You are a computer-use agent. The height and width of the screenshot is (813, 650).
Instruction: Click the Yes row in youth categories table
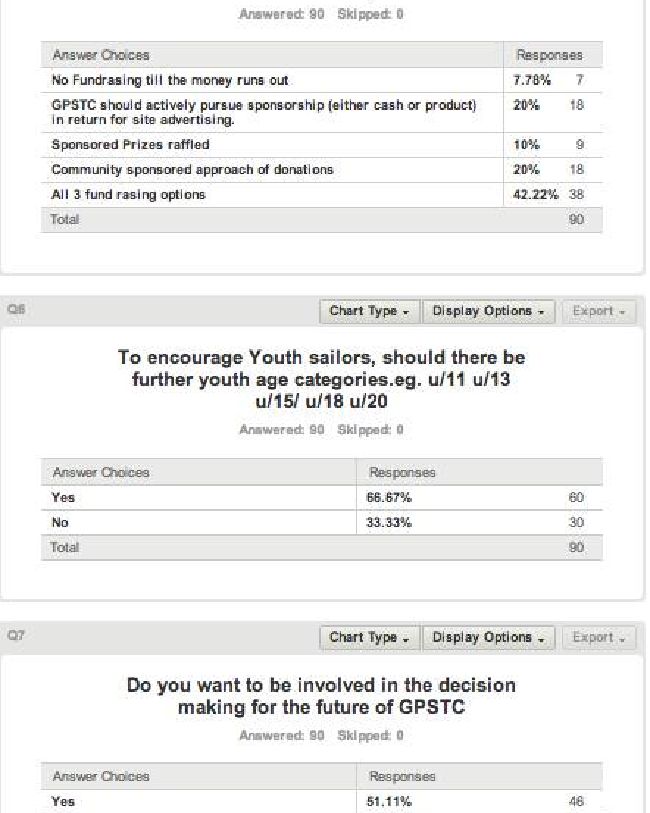click(x=321, y=498)
